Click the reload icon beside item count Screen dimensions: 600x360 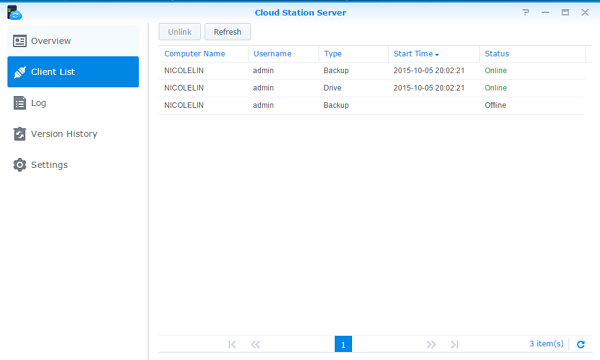coord(580,344)
